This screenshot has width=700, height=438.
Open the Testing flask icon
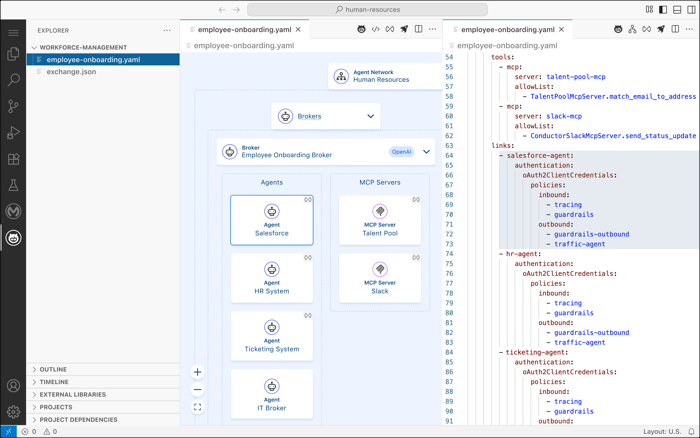13,185
